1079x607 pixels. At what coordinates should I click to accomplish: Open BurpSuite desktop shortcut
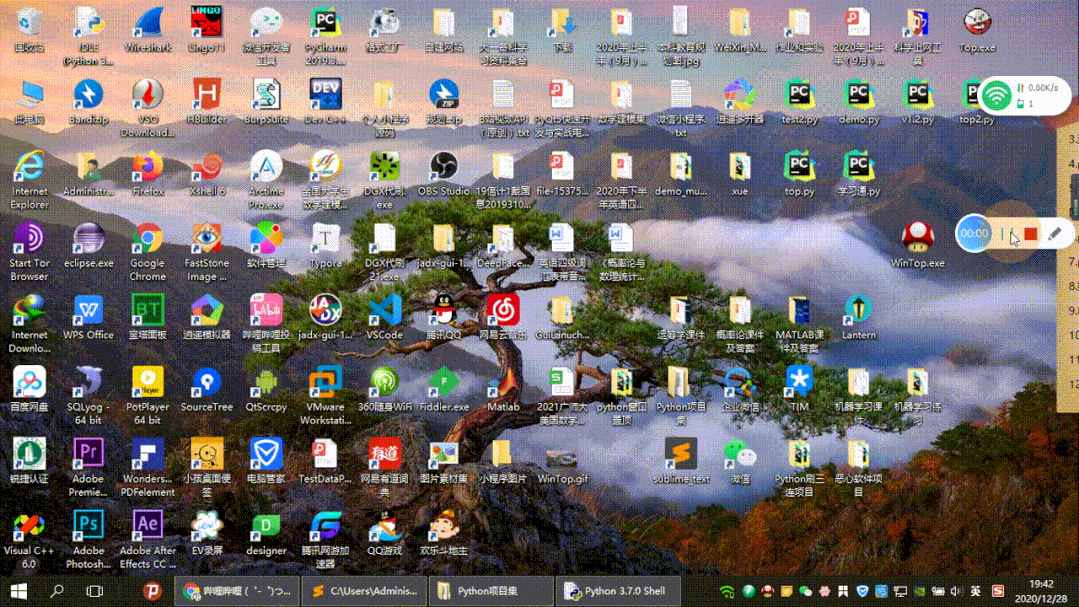point(266,102)
